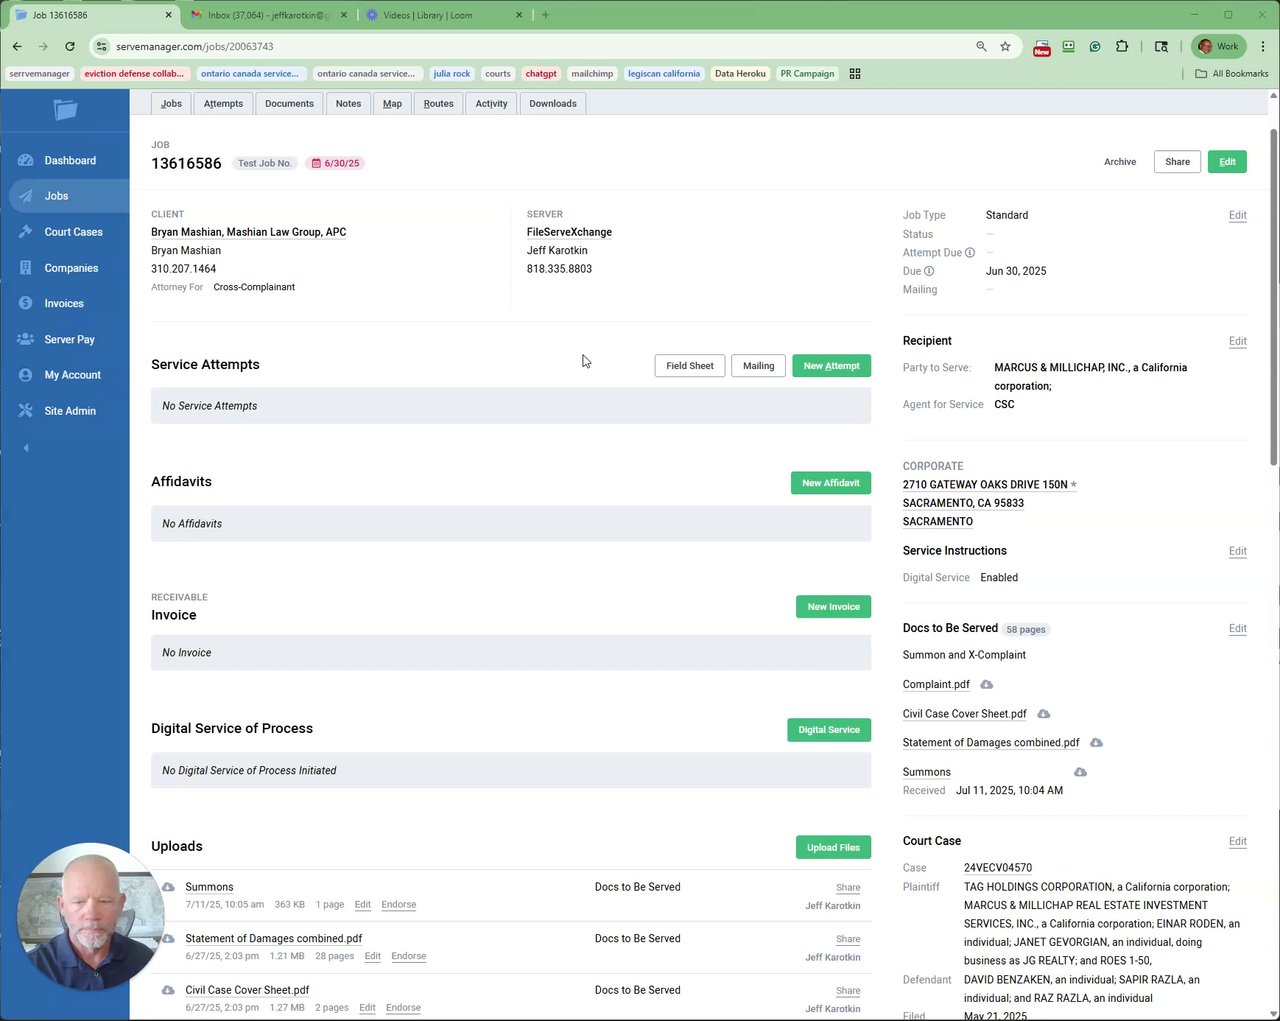Screen dimensions: 1280x1021
Task: Download Civil Case Cover Sheet.pdf cloud icon
Action: point(1043,714)
